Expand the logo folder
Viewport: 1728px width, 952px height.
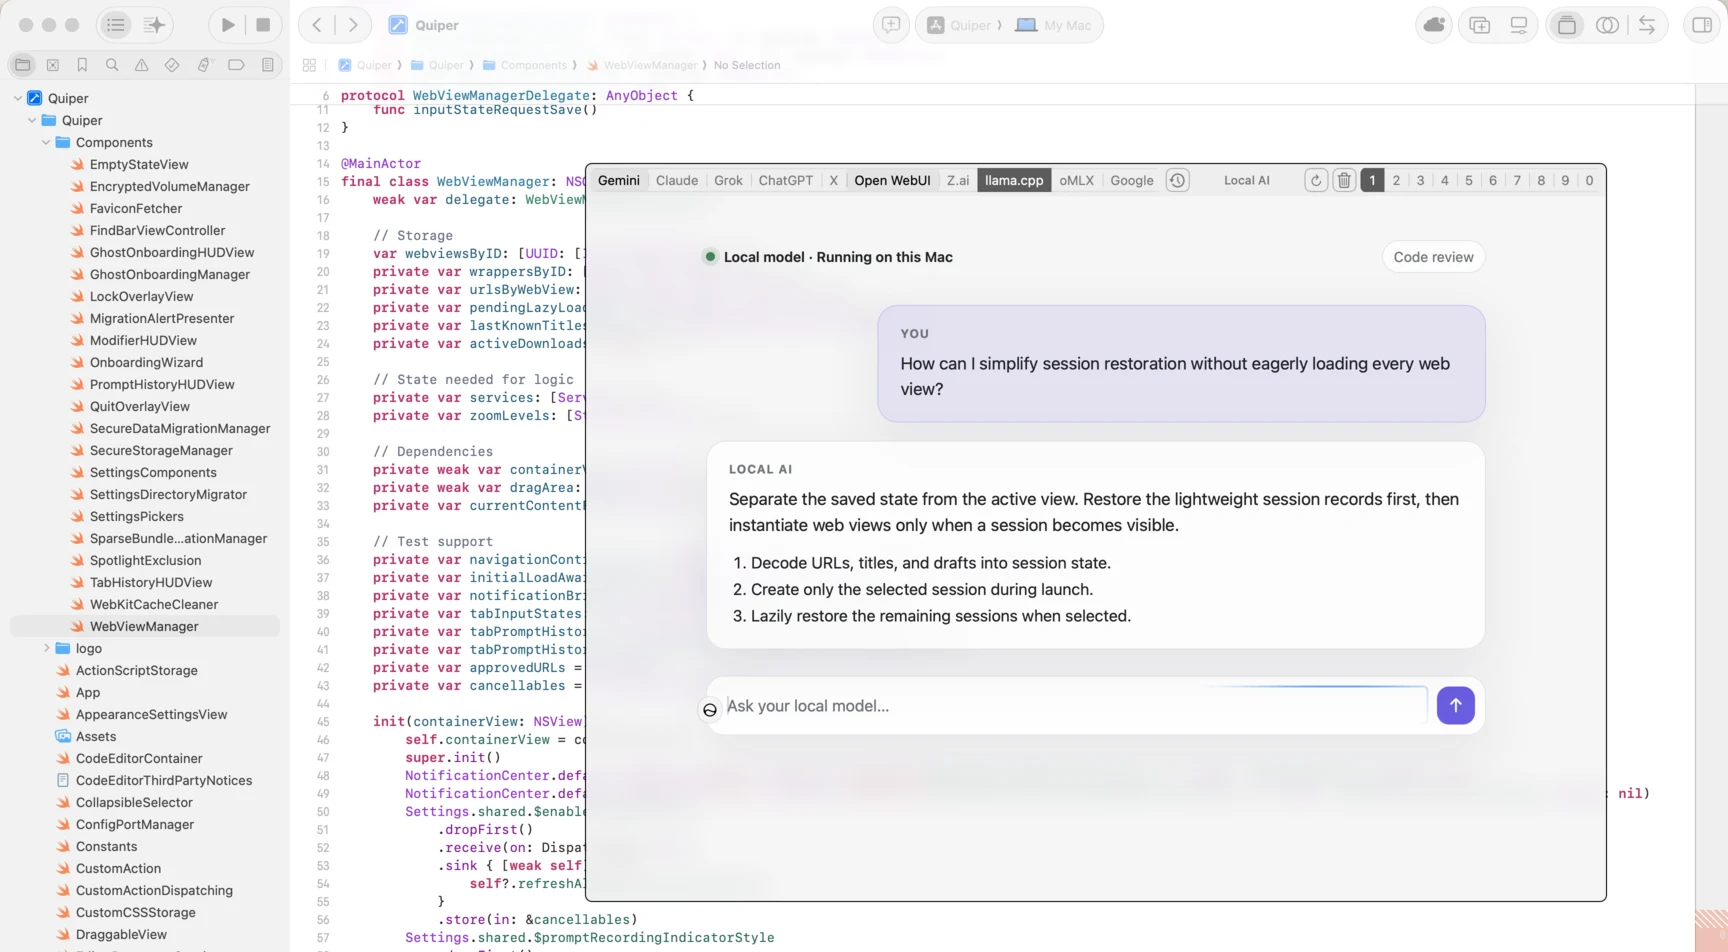46,648
